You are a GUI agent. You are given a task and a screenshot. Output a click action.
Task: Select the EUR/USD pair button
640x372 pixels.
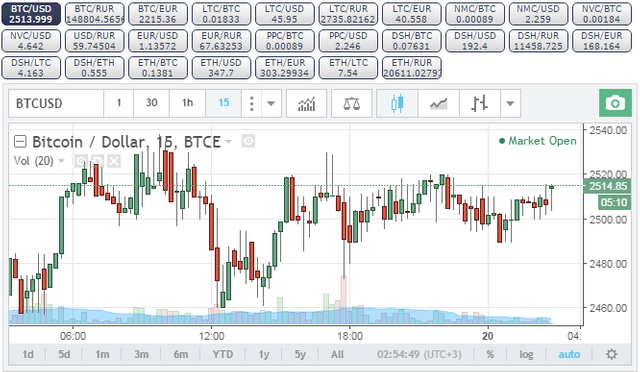pyautogui.click(x=158, y=41)
